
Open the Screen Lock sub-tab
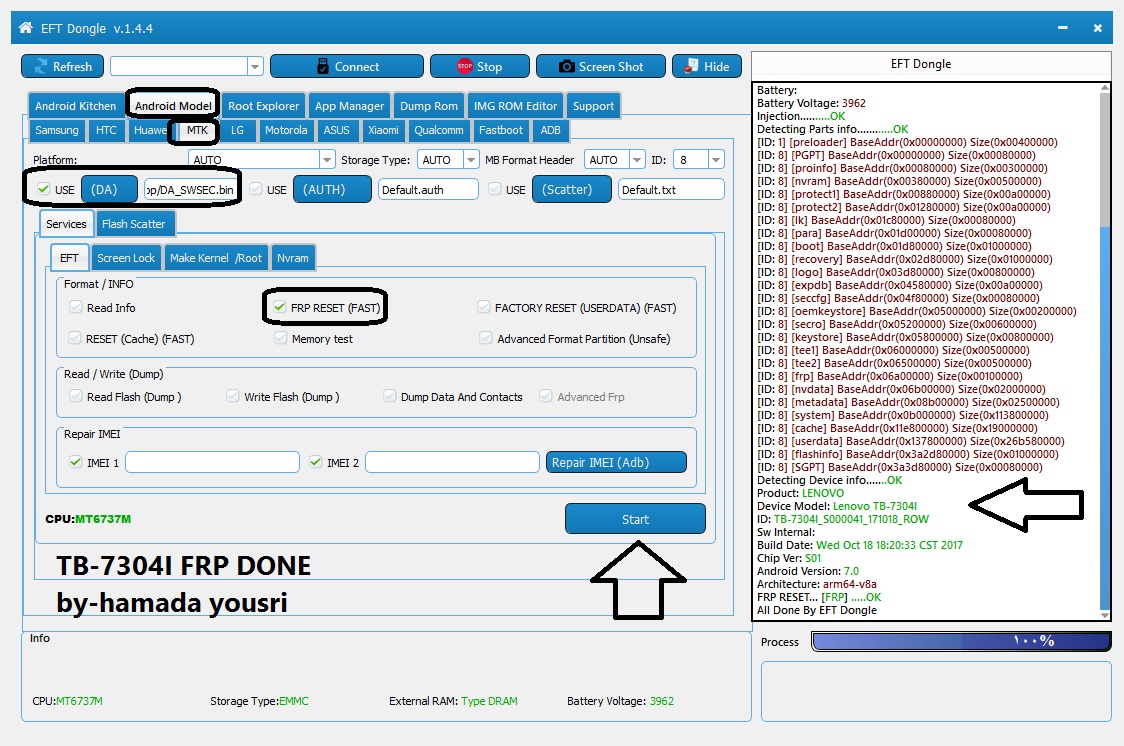(x=125, y=258)
